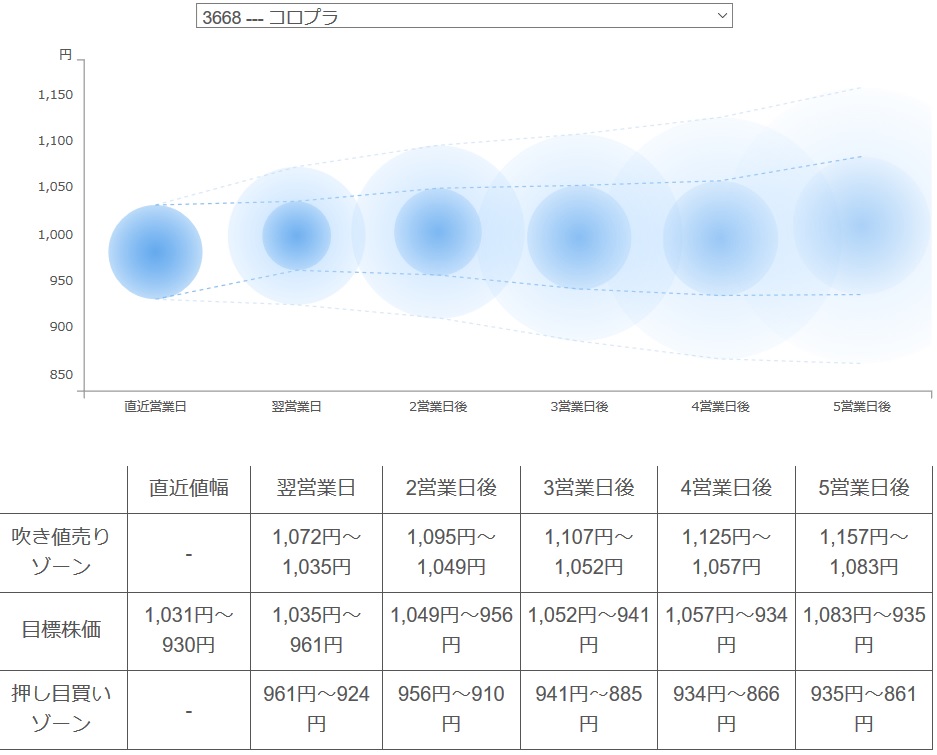937x755 pixels.
Task: Click the 直近営業日 x-axis label
Action: click(x=155, y=406)
